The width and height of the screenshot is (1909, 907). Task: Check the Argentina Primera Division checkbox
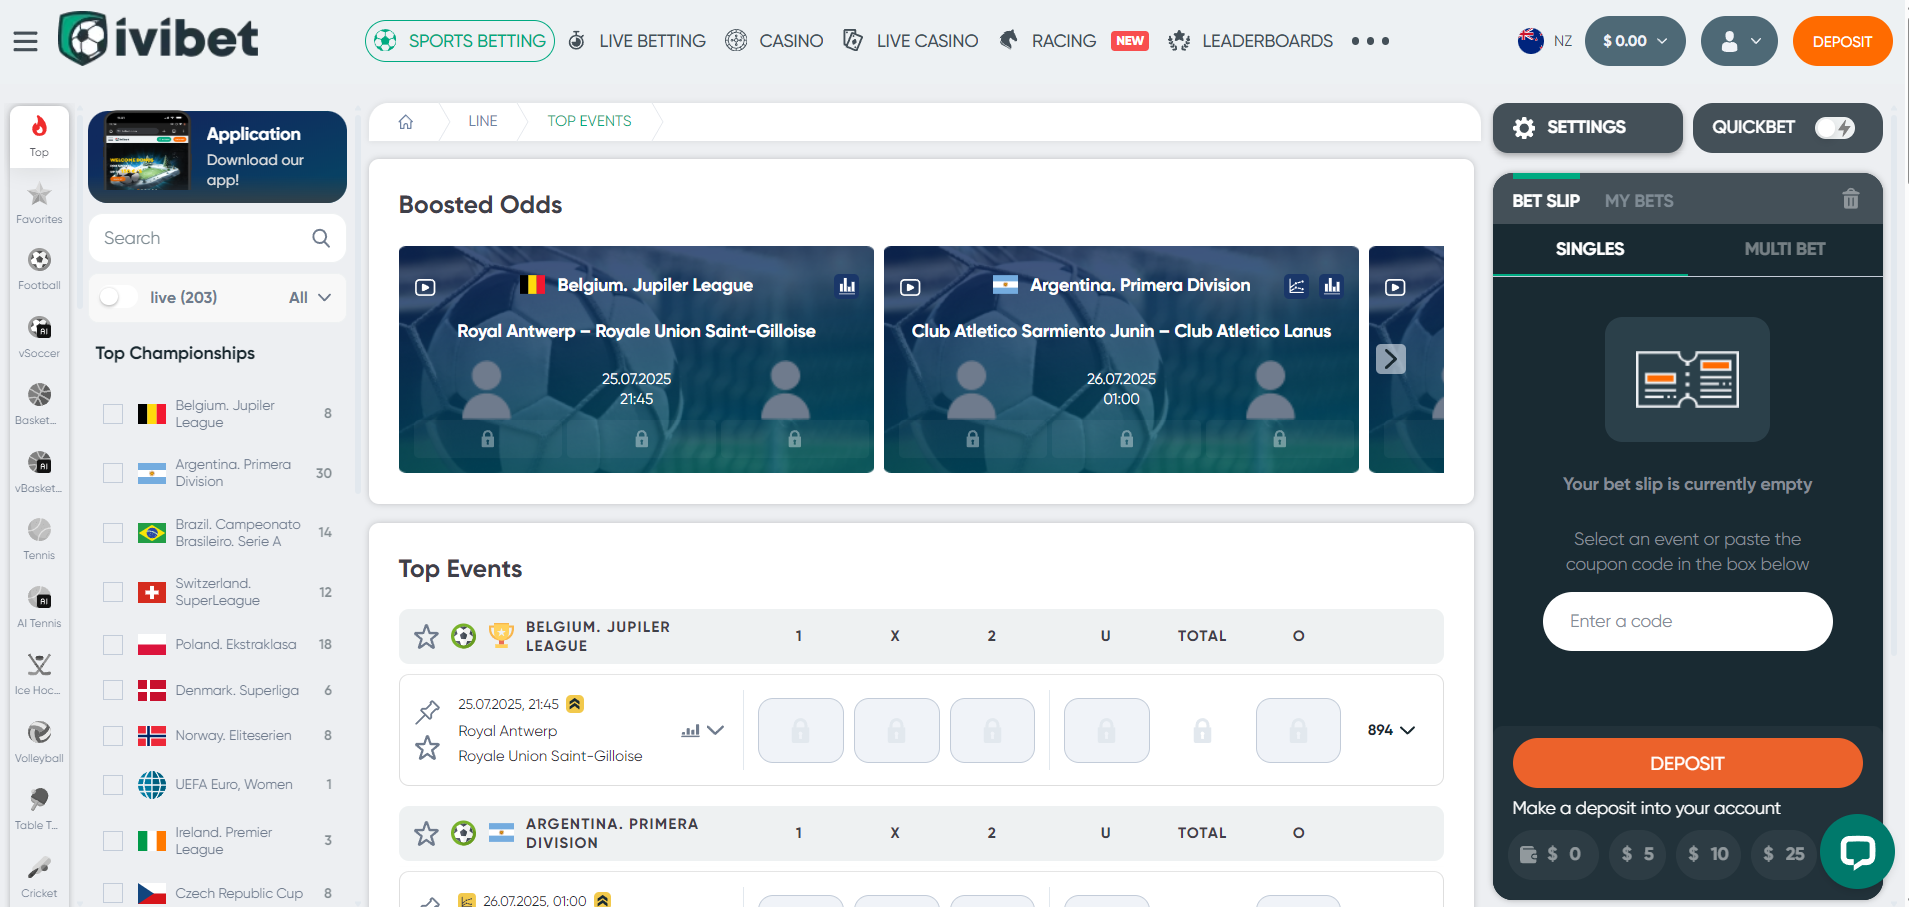(x=113, y=473)
